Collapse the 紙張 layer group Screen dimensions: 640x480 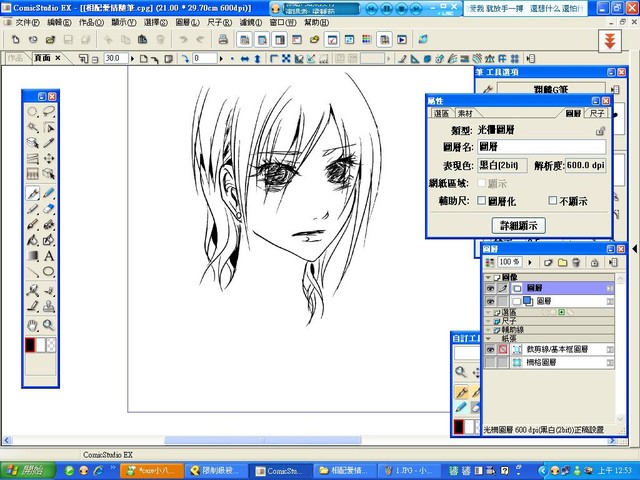488,338
